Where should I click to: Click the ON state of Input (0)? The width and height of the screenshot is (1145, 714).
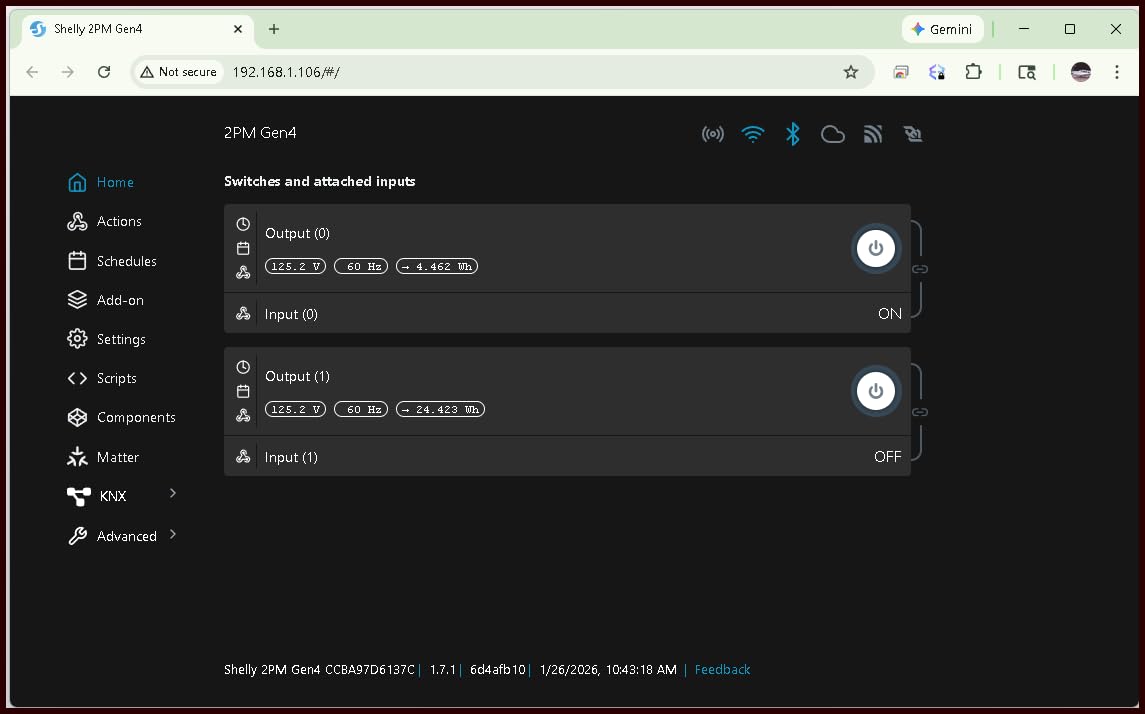pos(889,314)
